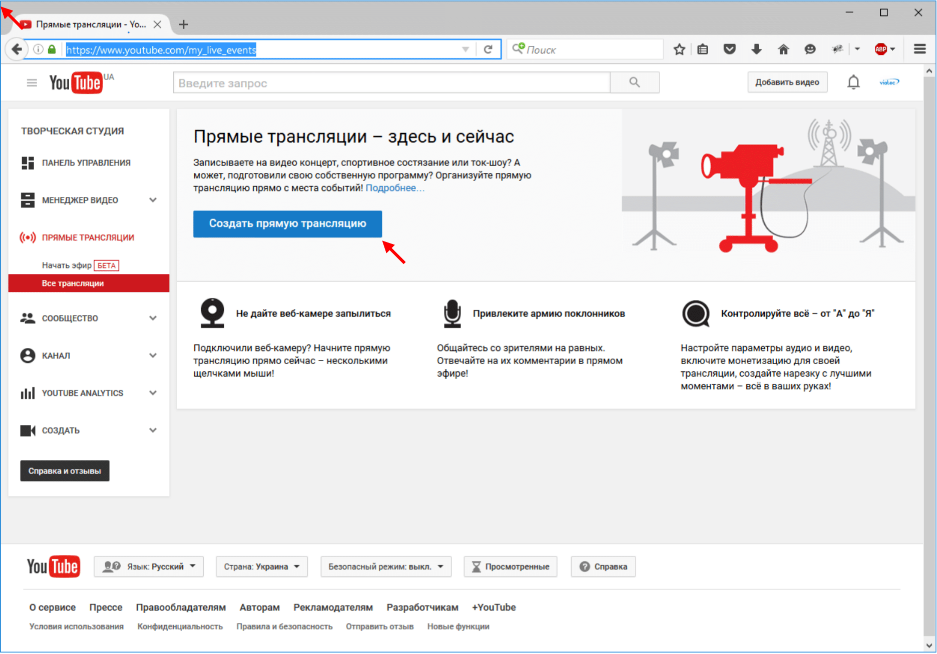The image size is (937, 654).
Task: Select Все трансляции in the sidebar
Action: coord(88,283)
